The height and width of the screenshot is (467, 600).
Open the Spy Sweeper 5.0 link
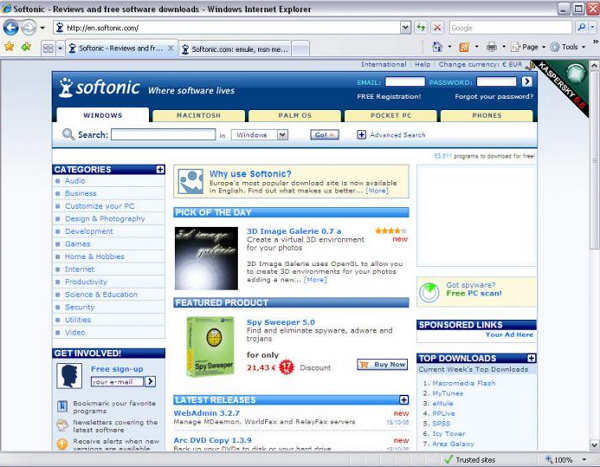click(x=280, y=322)
